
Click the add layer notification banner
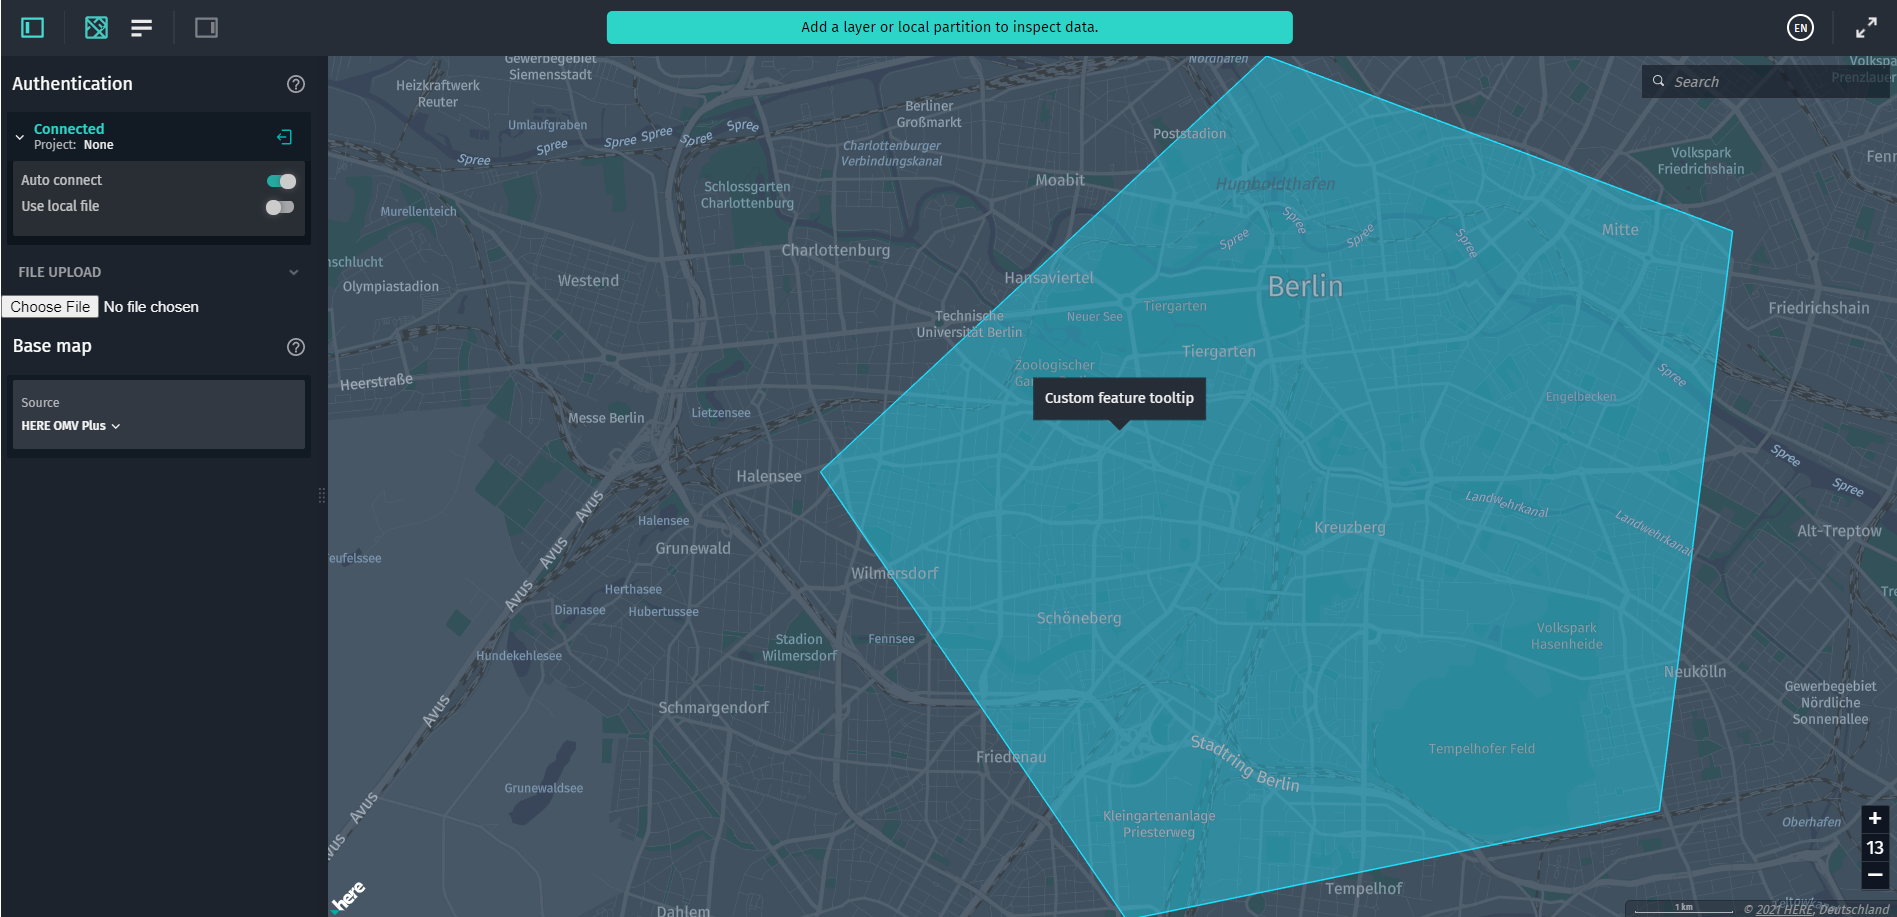949,27
